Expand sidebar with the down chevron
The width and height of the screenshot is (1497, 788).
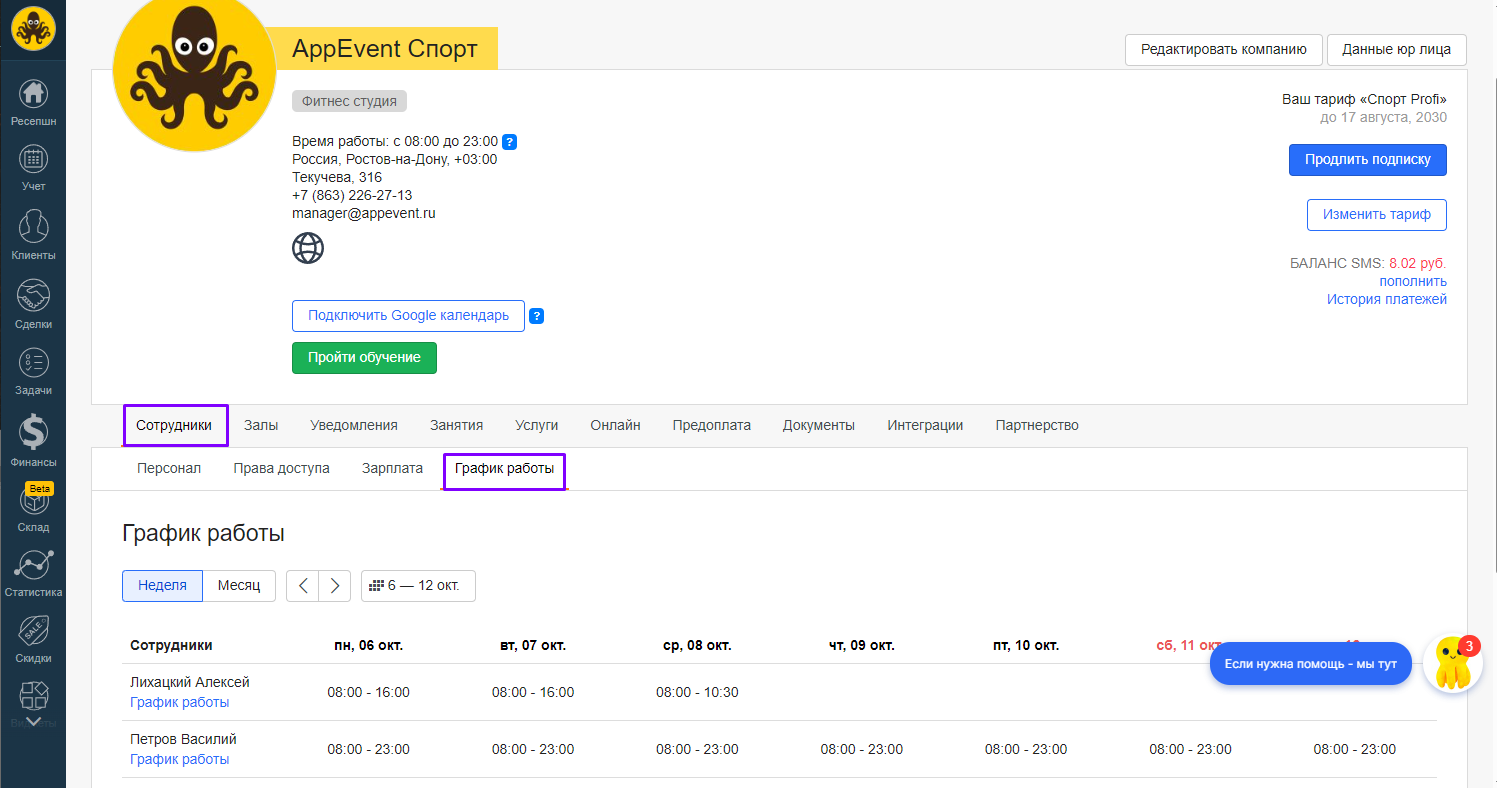click(x=33, y=721)
